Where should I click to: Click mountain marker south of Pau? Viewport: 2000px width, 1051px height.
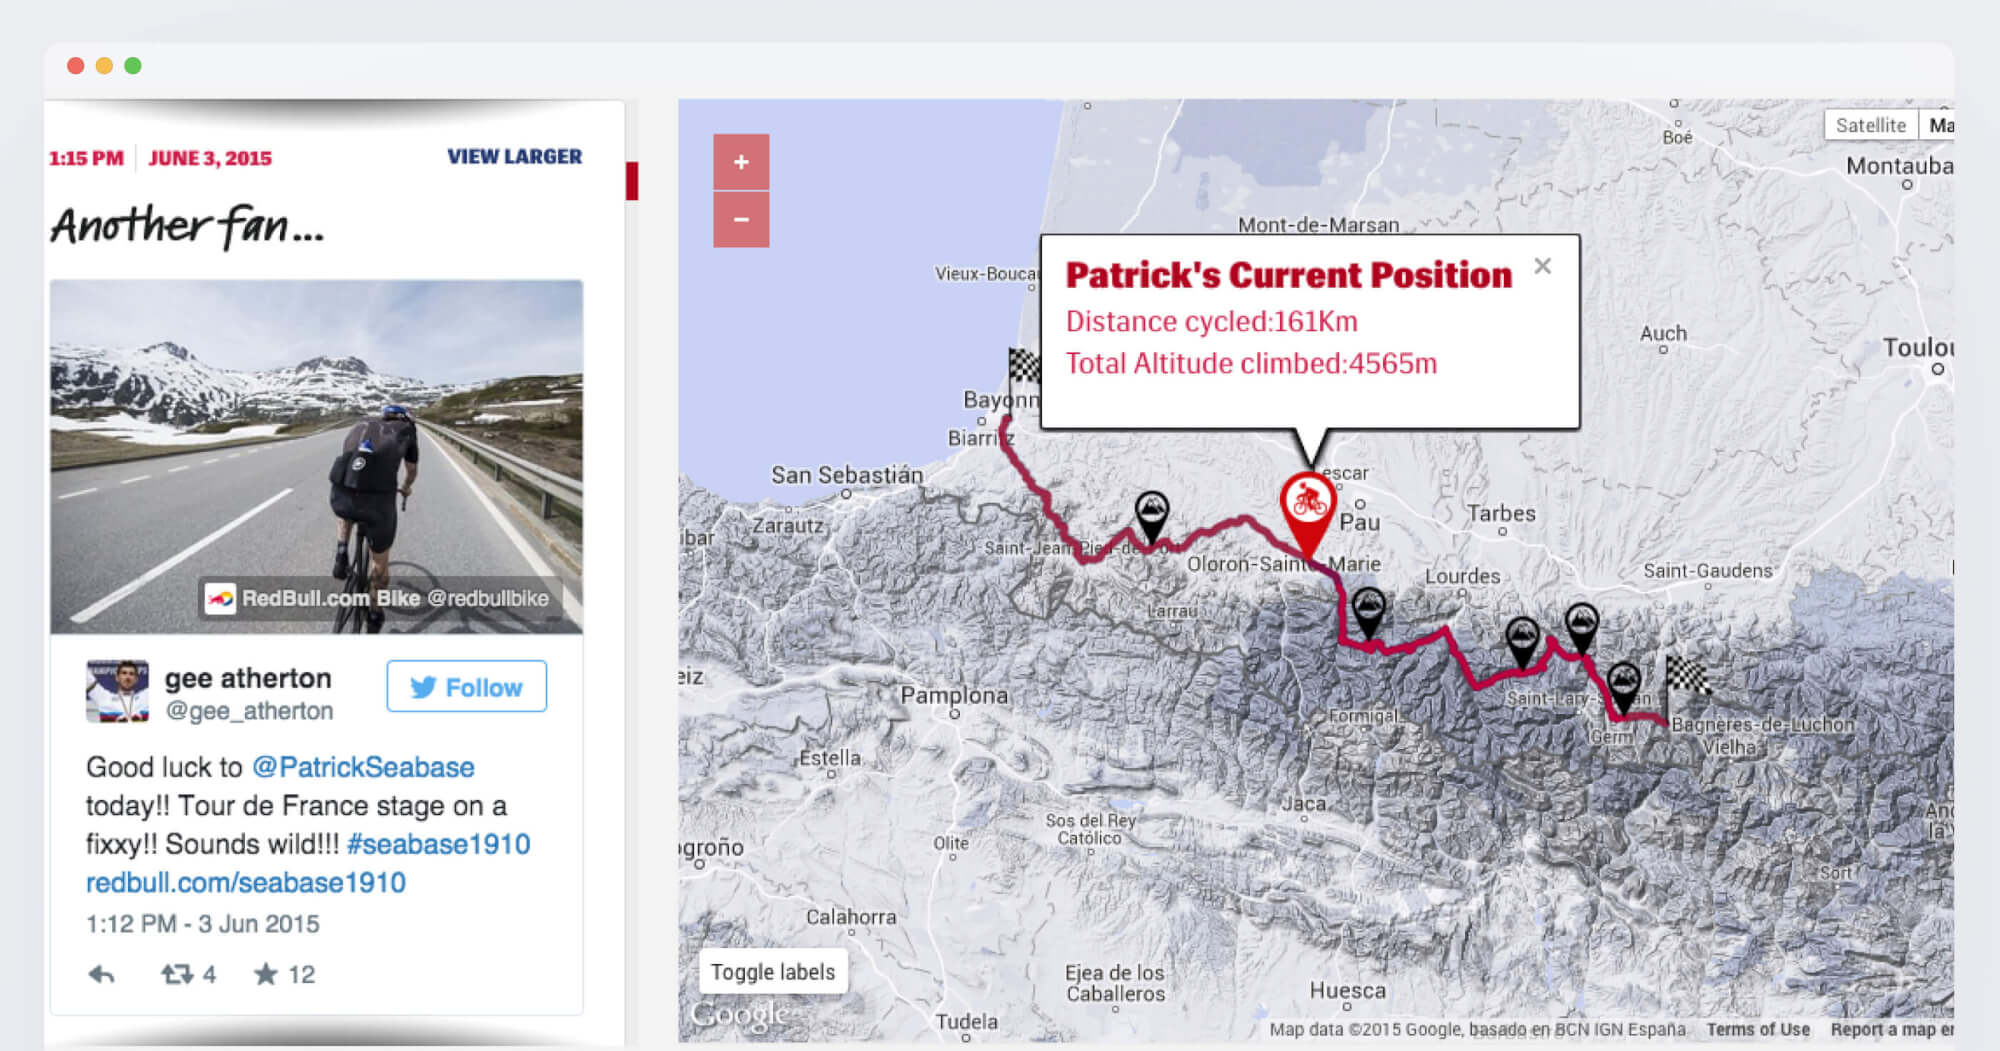1368,612
